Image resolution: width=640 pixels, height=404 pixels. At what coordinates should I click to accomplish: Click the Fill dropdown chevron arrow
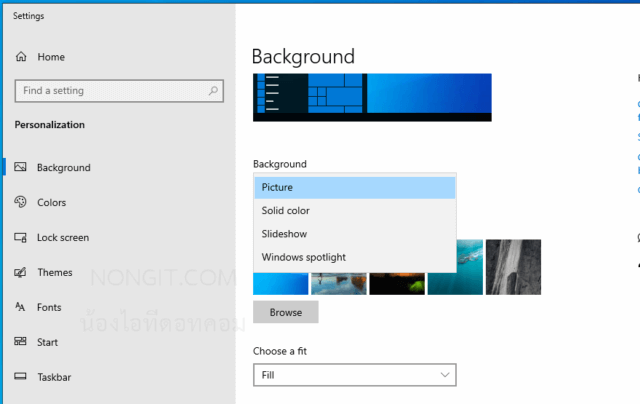[x=445, y=375]
